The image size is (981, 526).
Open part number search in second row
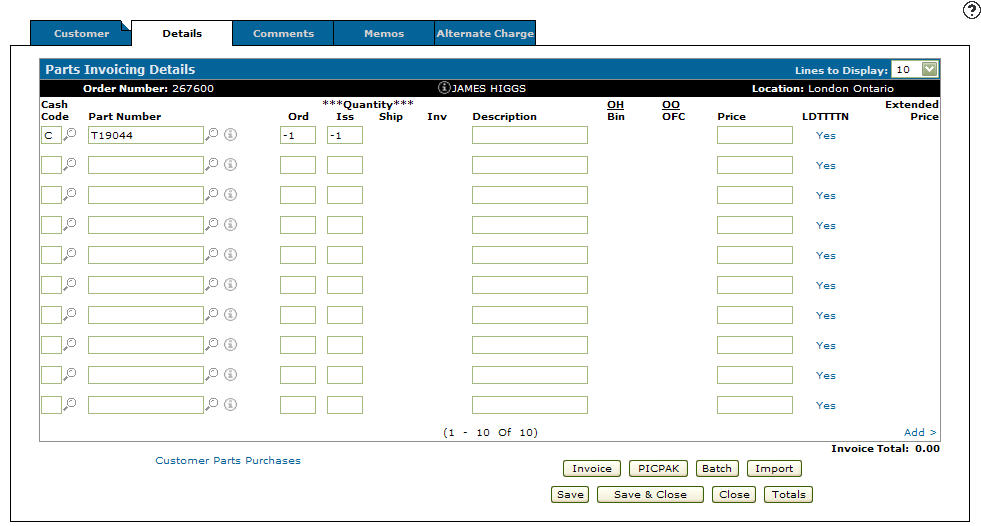click(211, 164)
